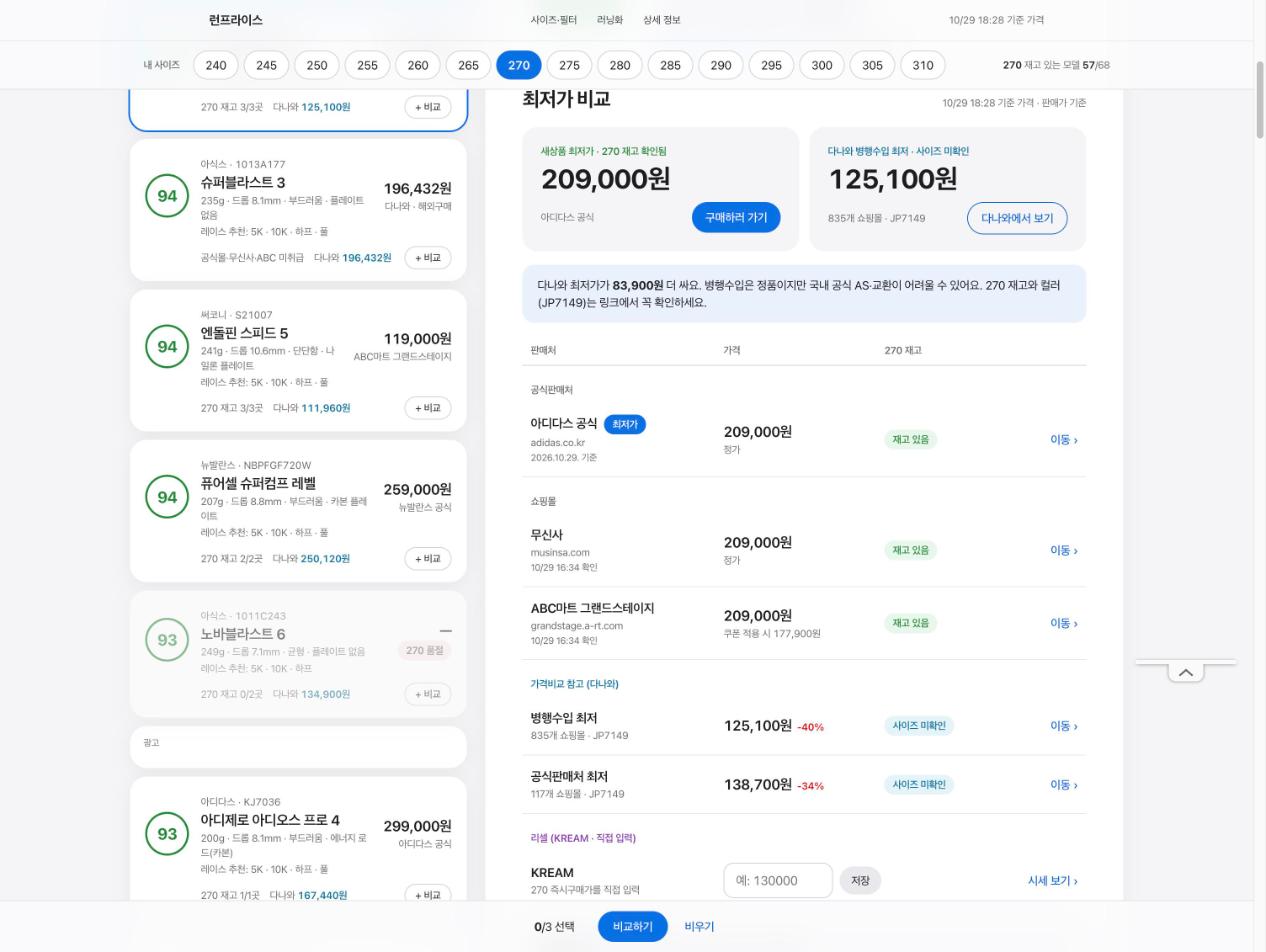Viewport: 1266px width, 952px height.
Task: Add 아디제로 아디오스 프로 4 to compare
Action: pos(428,893)
